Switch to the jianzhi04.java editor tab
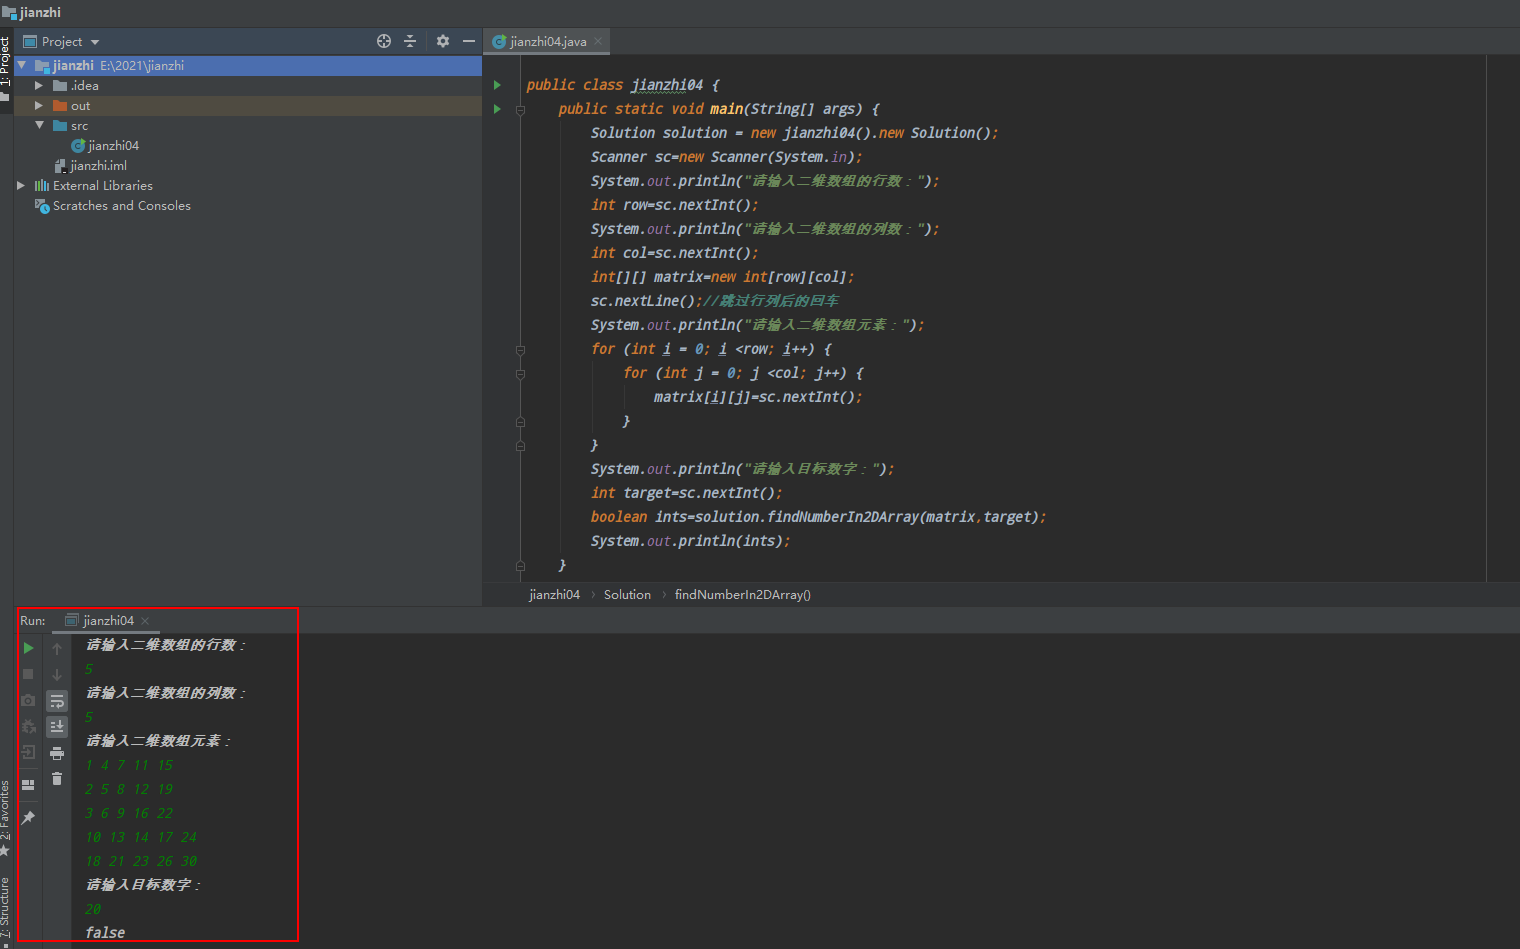This screenshot has width=1520, height=949. coord(548,41)
